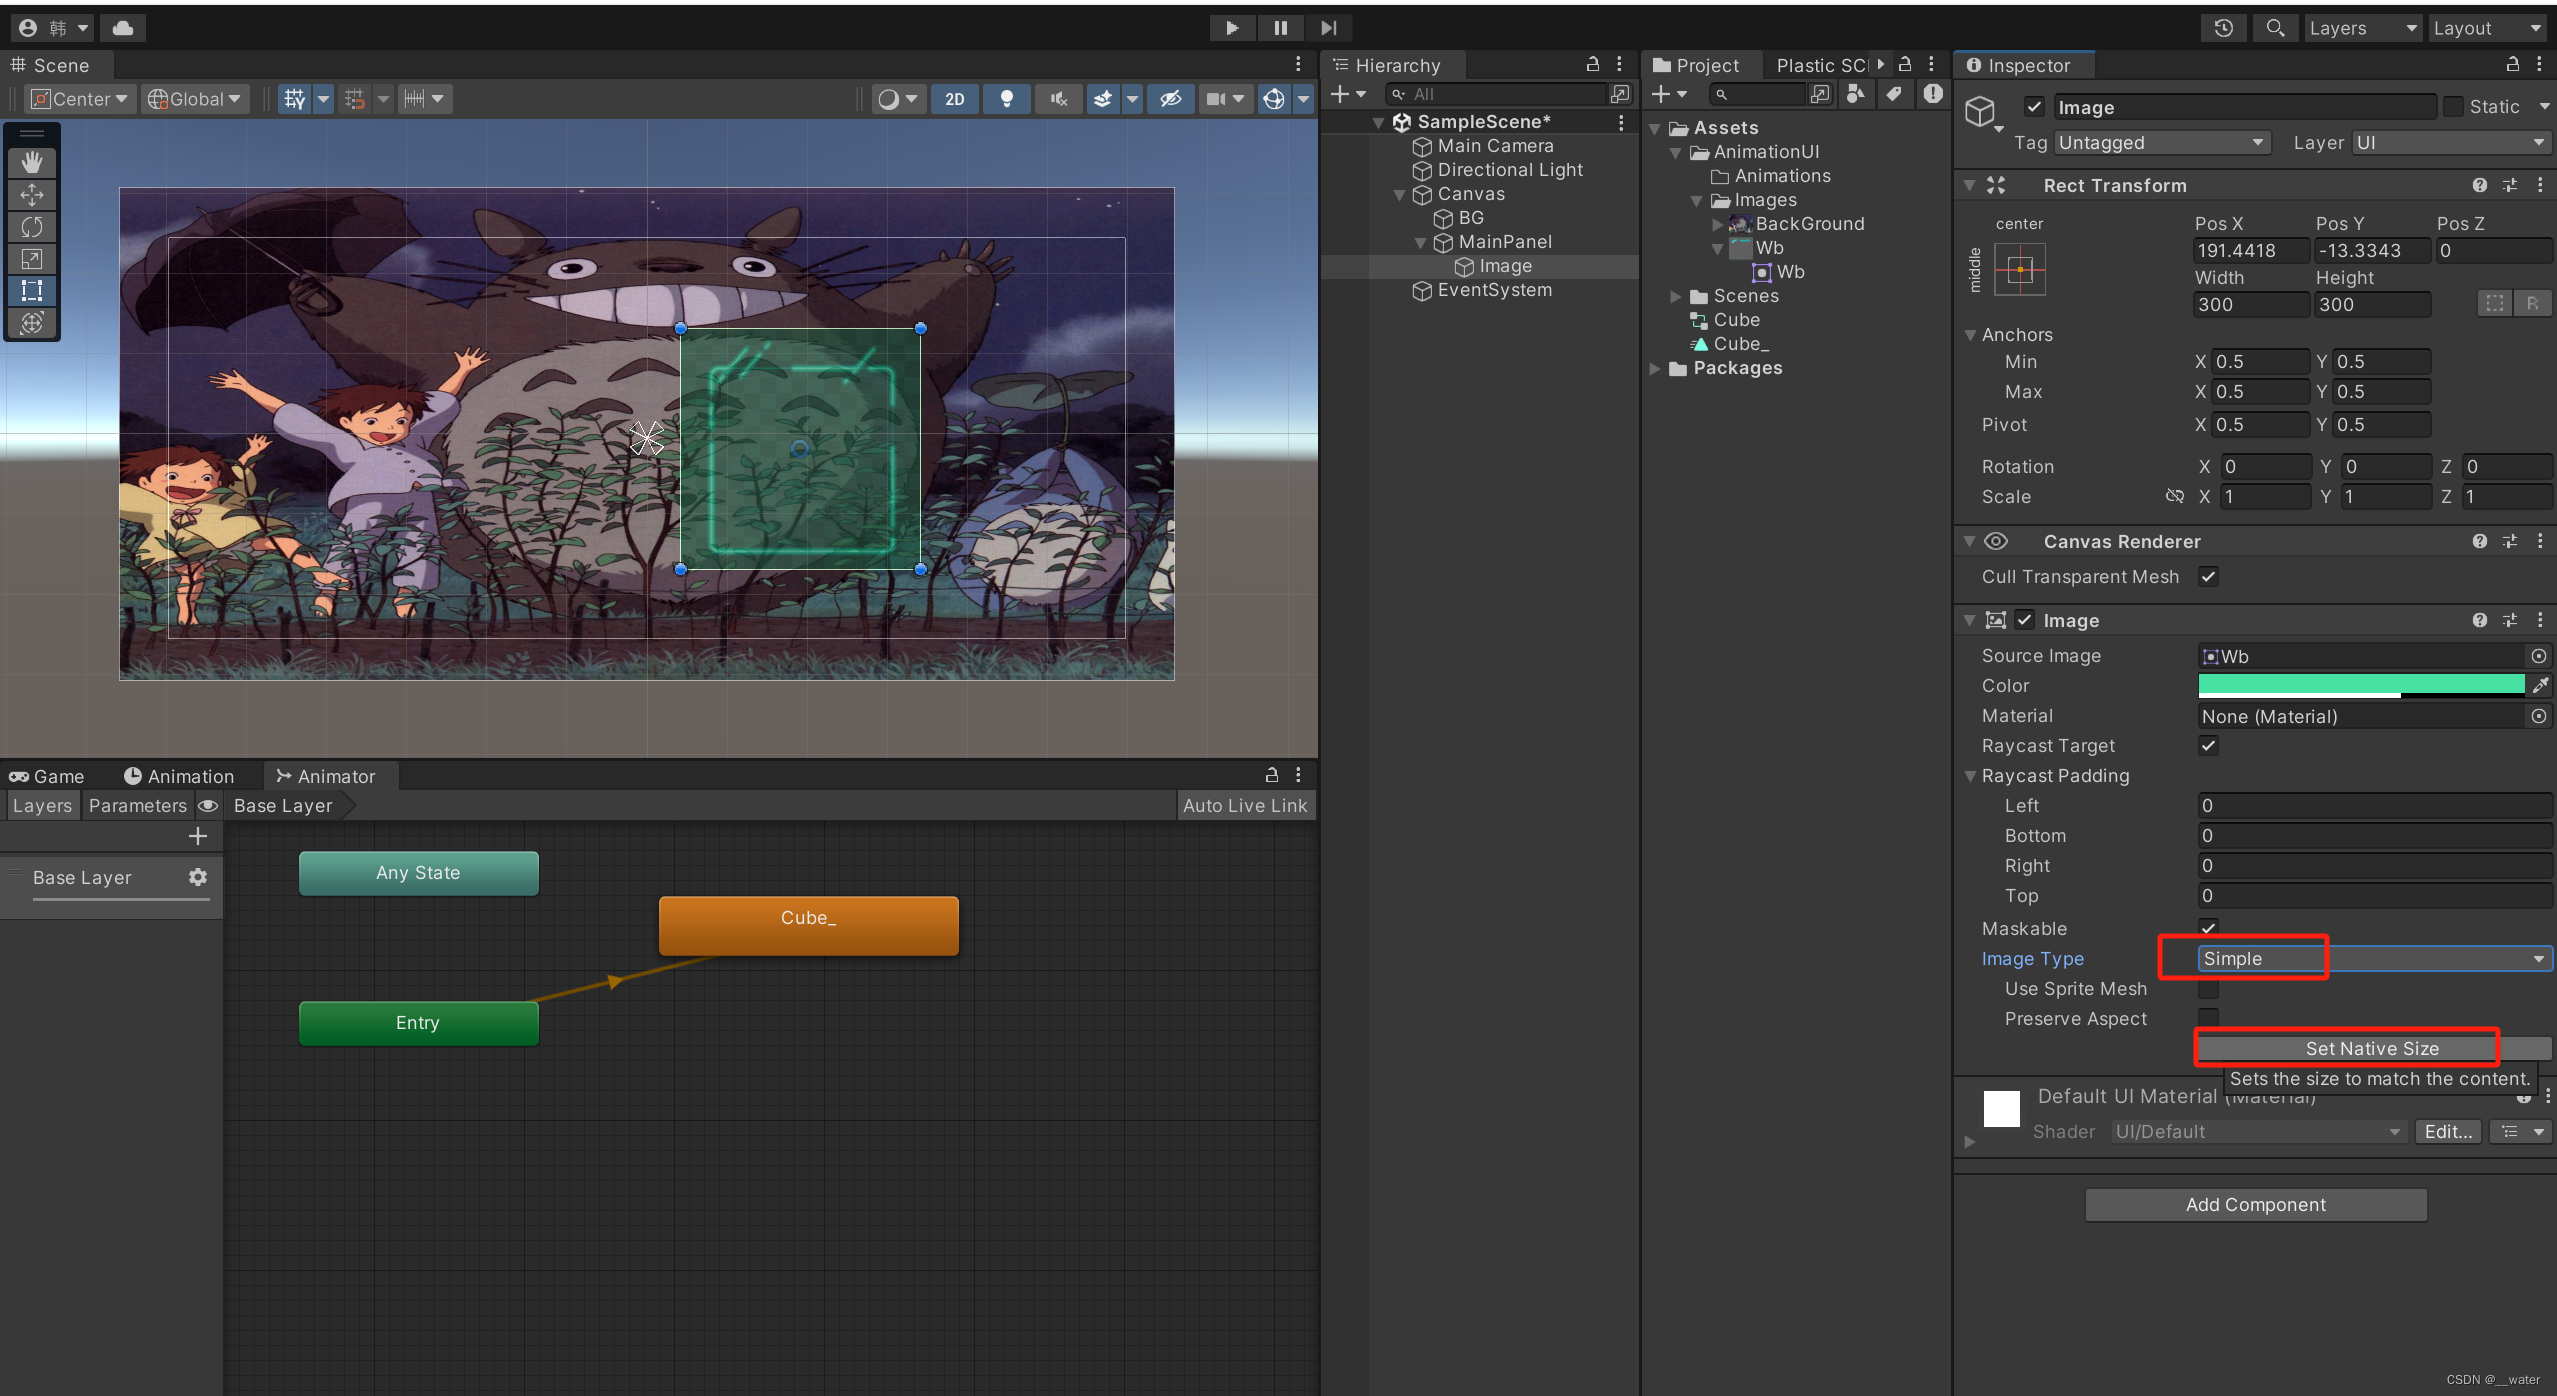
Task: Click the constrained proportions scale link icon
Action: pyautogui.click(x=2174, y=497)
